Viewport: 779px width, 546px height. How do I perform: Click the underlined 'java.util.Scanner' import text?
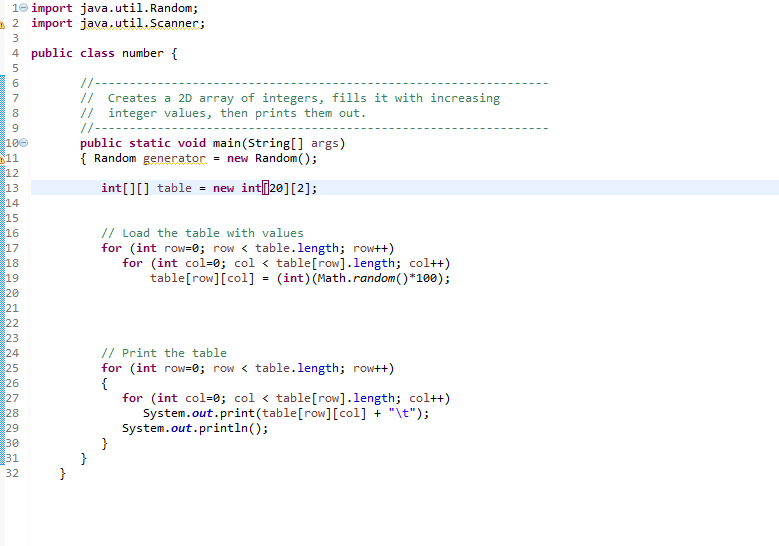point(140,23)
